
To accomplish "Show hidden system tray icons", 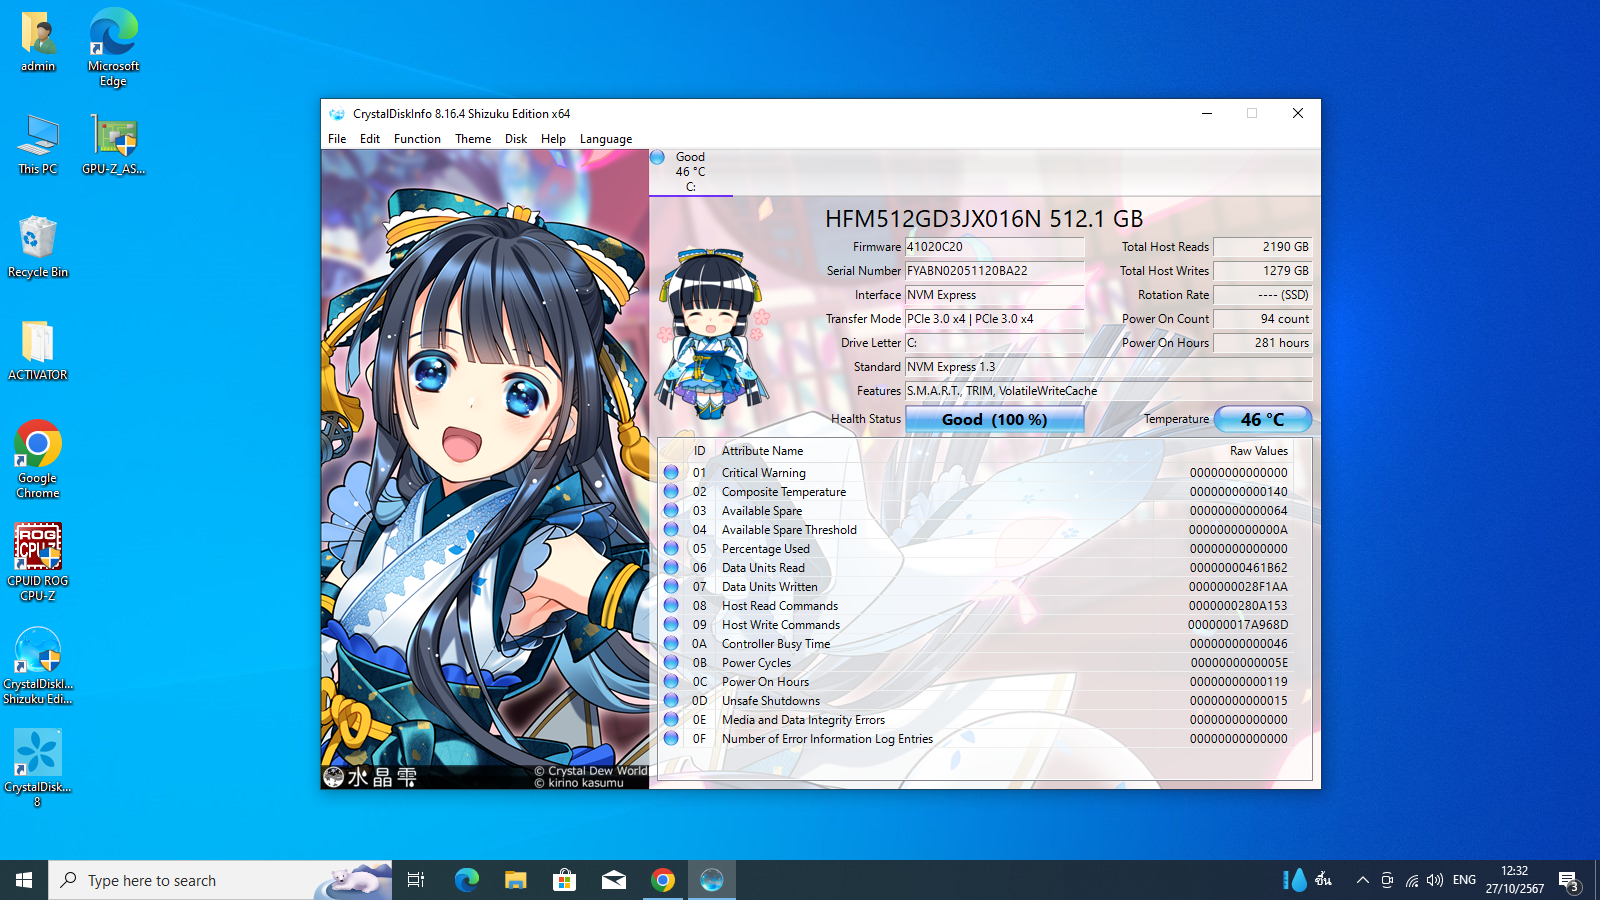I will coord(1362,880).
